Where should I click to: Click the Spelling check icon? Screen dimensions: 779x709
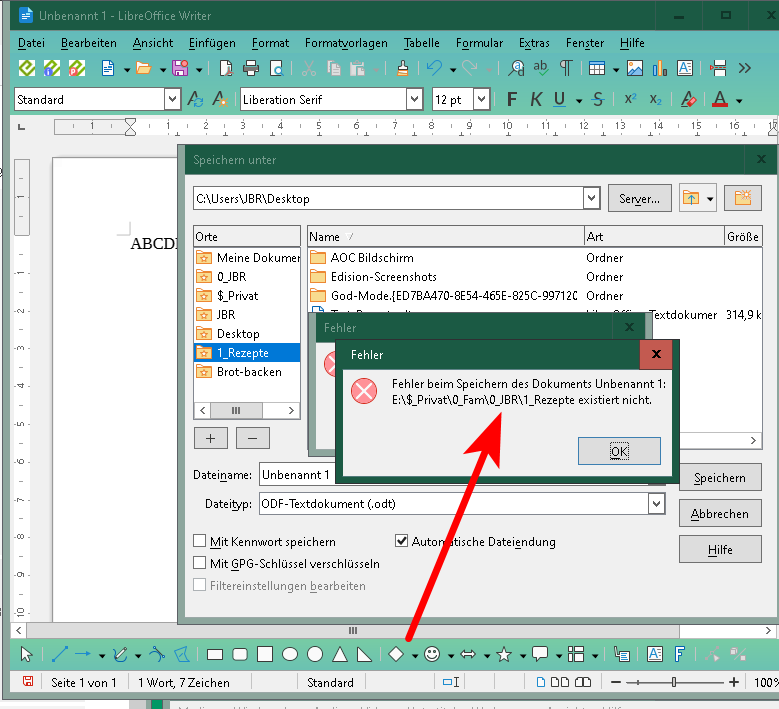541,68
